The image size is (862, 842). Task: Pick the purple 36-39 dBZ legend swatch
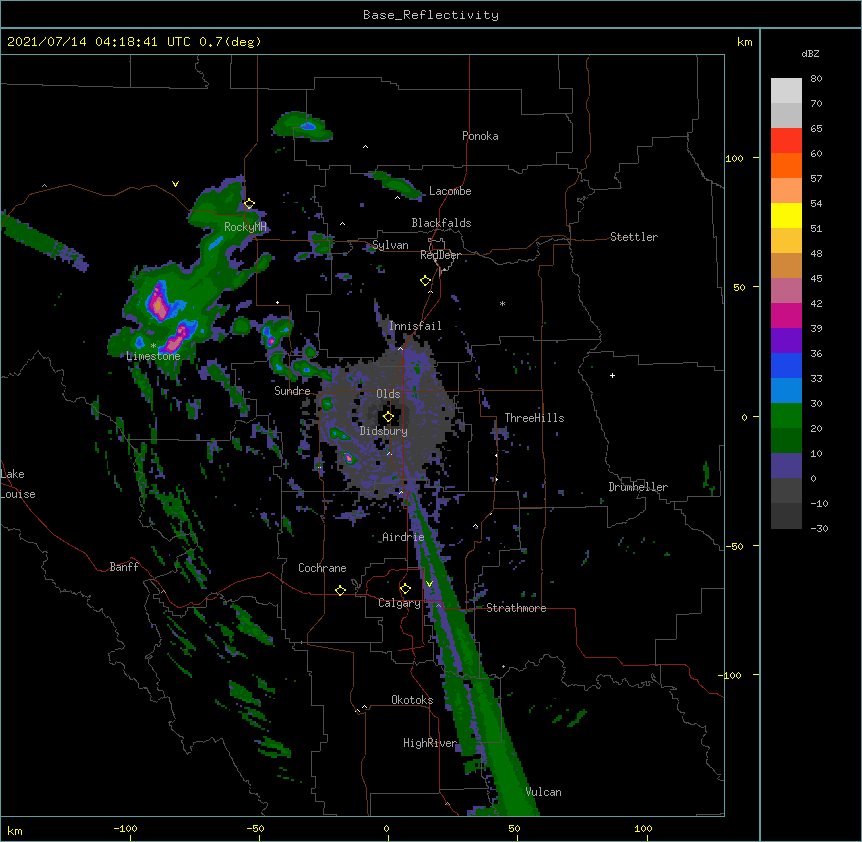[786, 341]
